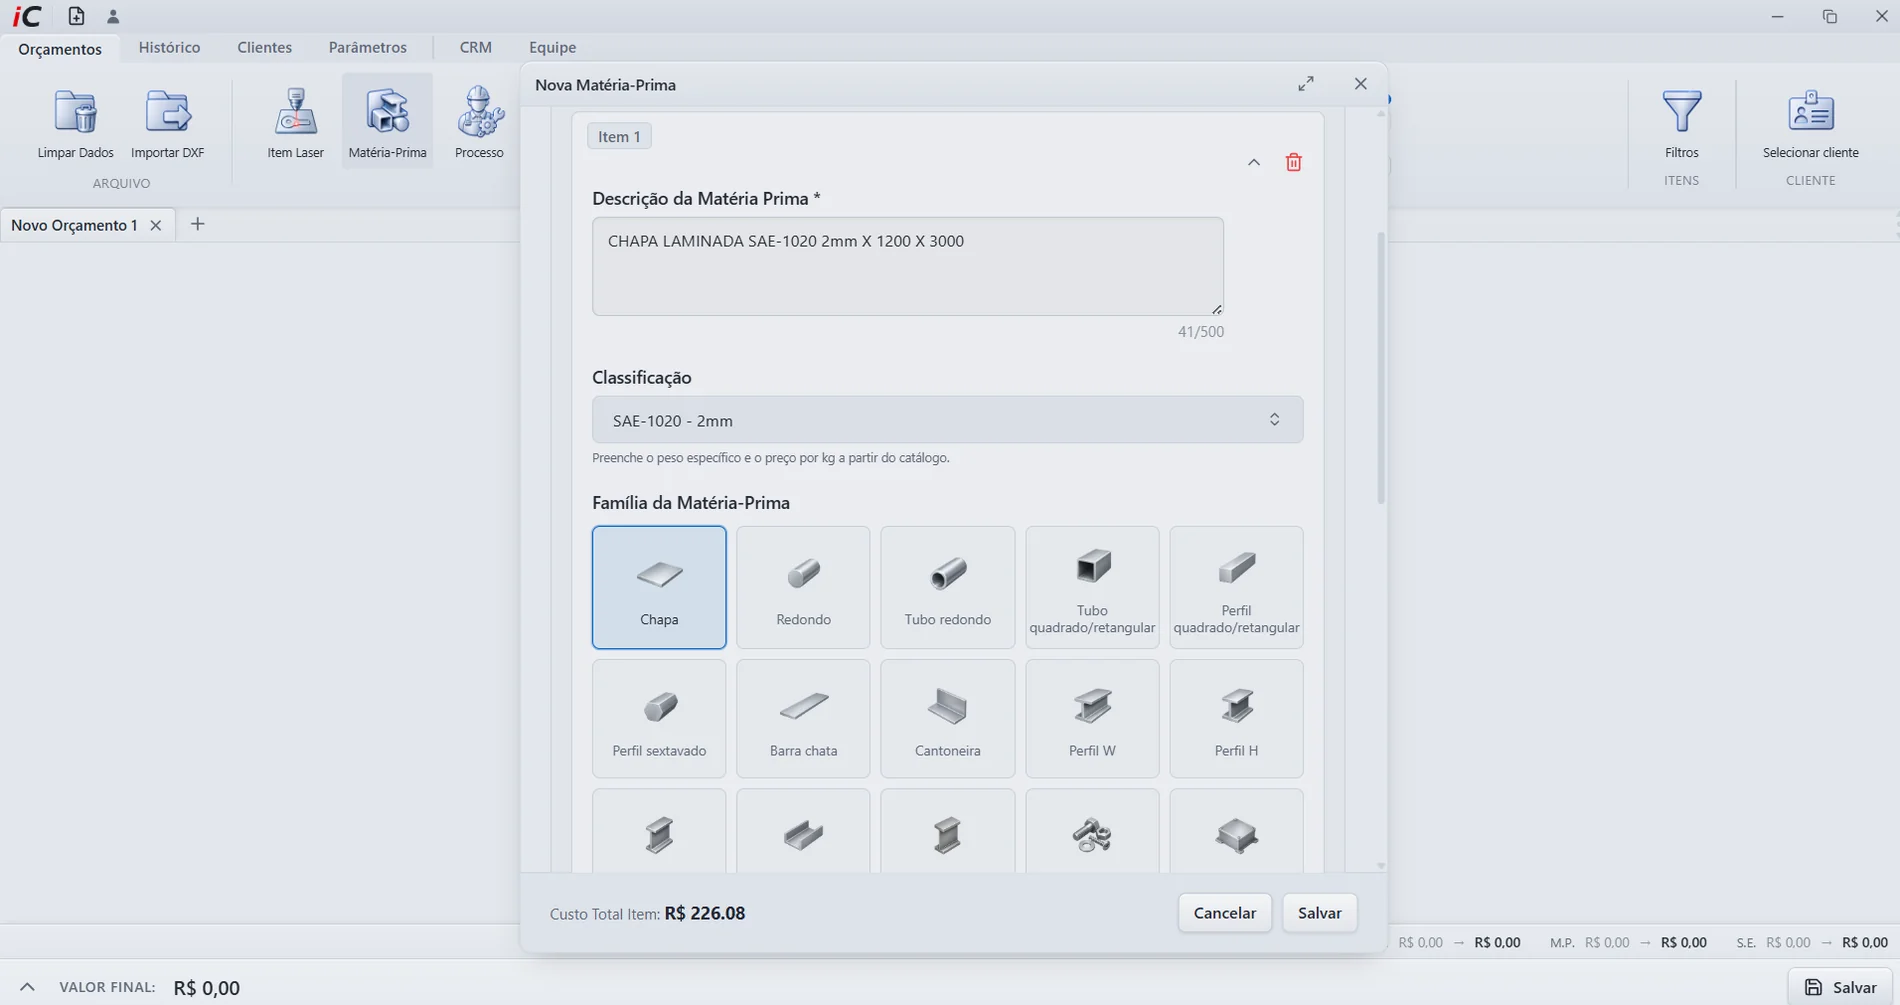
Task: Click the dialog's vertical scrollbar thumb
Action: point(1381,368)
